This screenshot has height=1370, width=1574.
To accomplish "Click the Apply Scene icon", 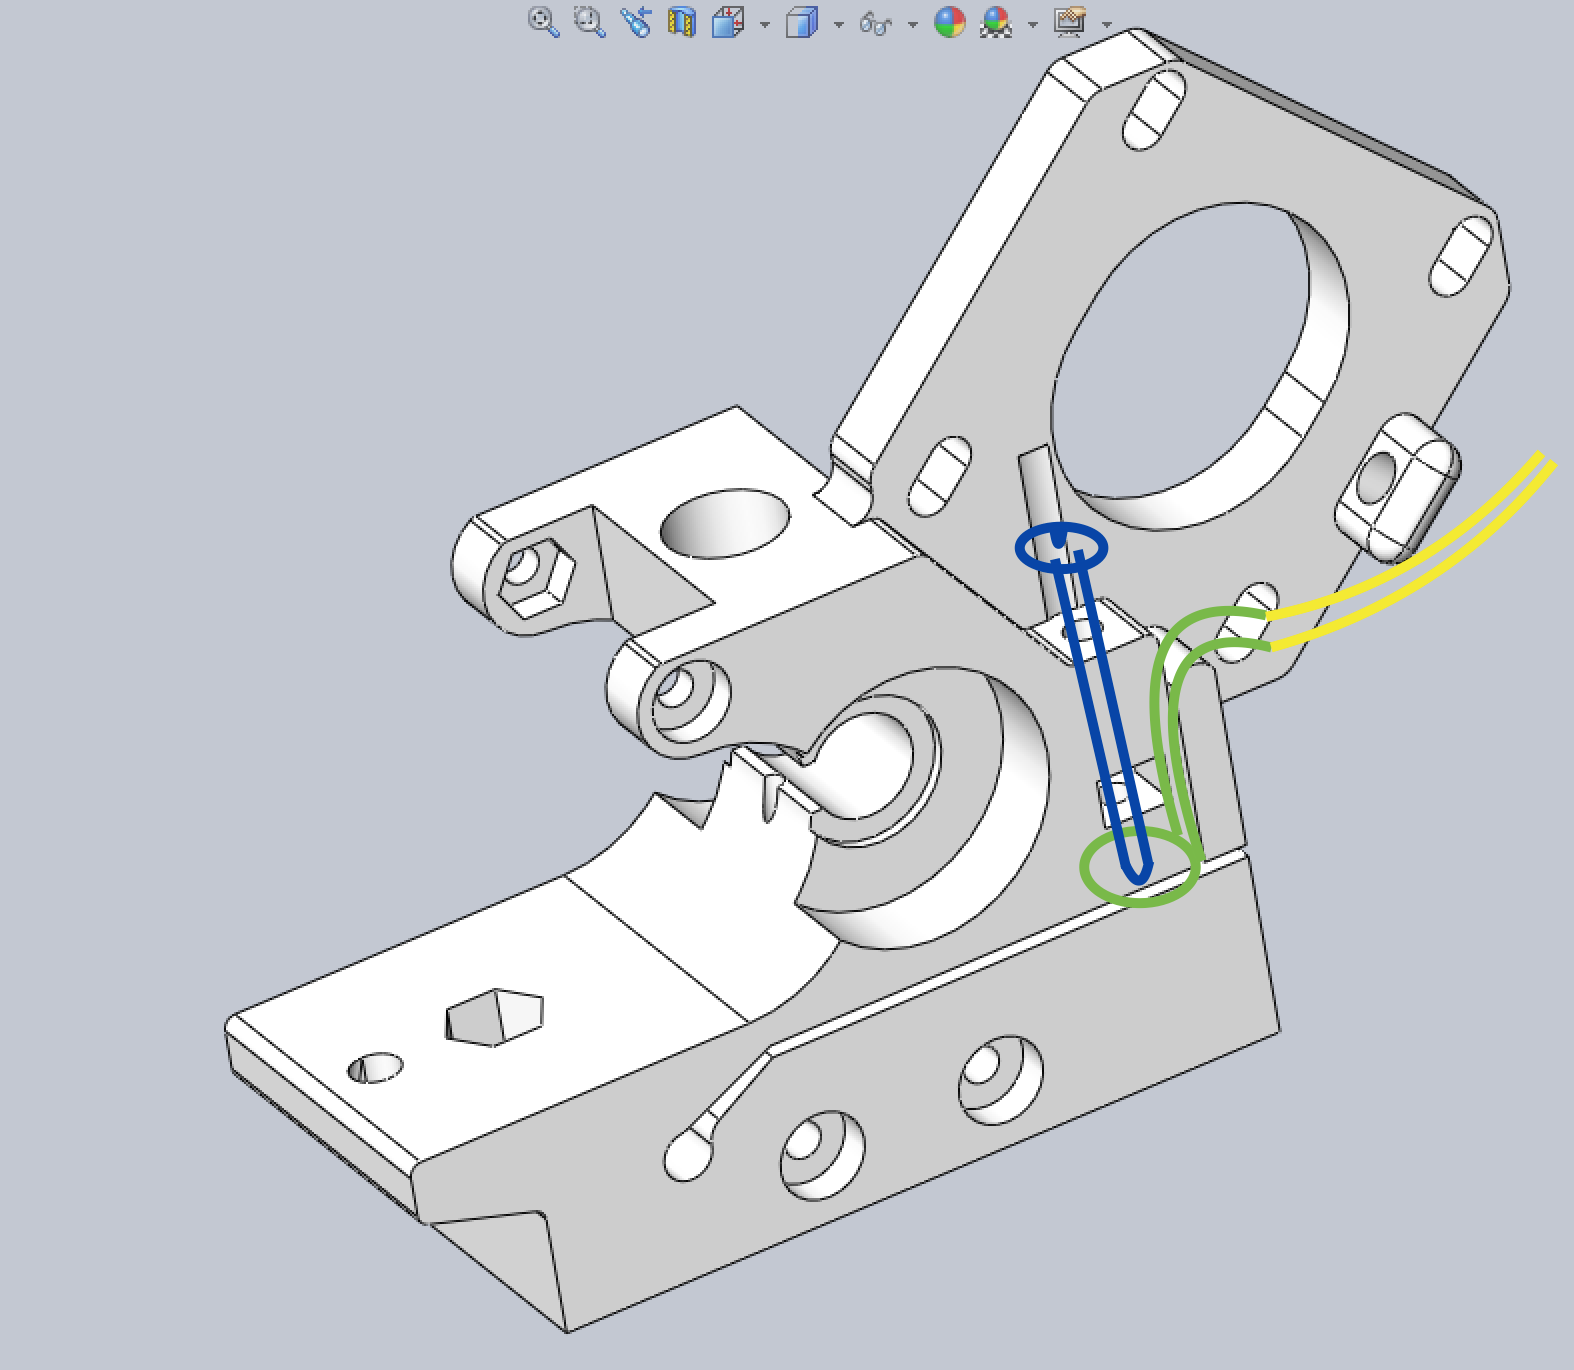I will [x=996, y=22].
